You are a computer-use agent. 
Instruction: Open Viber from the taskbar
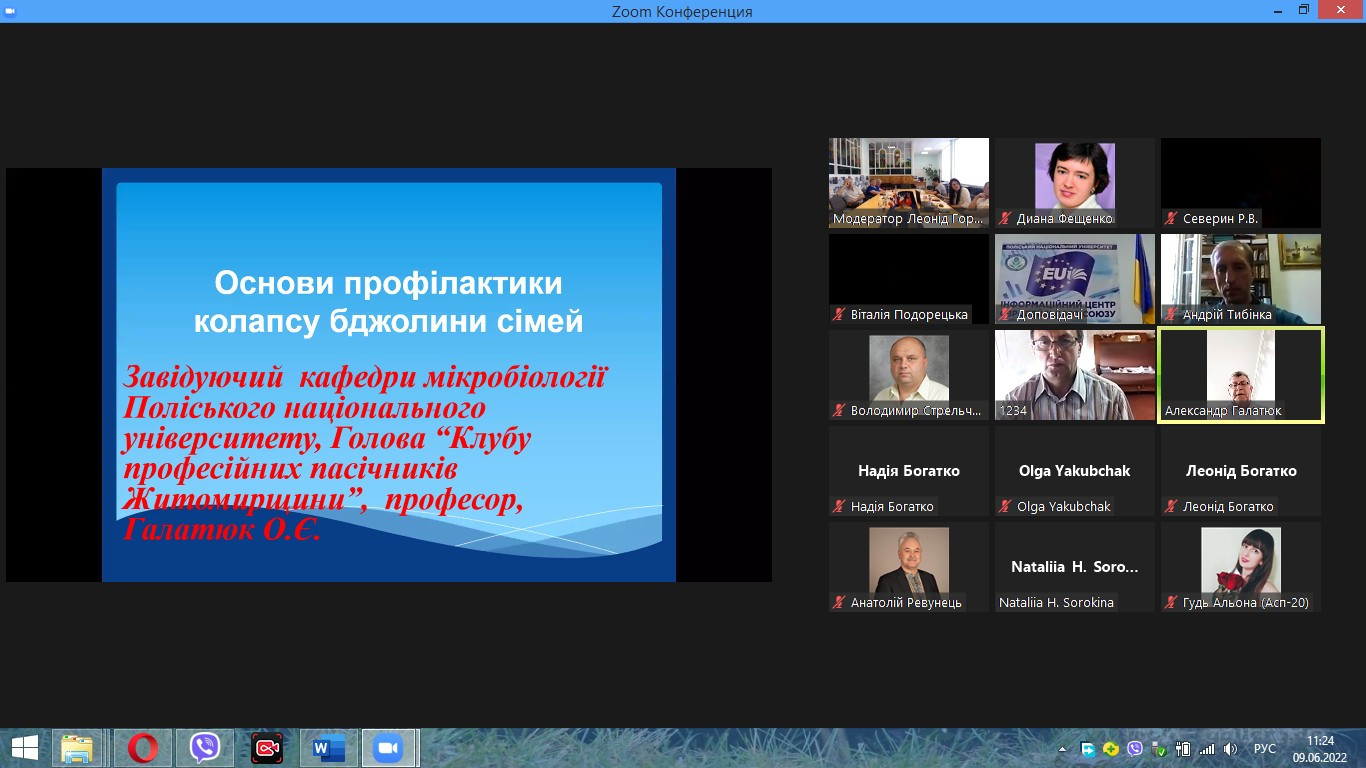[205, 748]
